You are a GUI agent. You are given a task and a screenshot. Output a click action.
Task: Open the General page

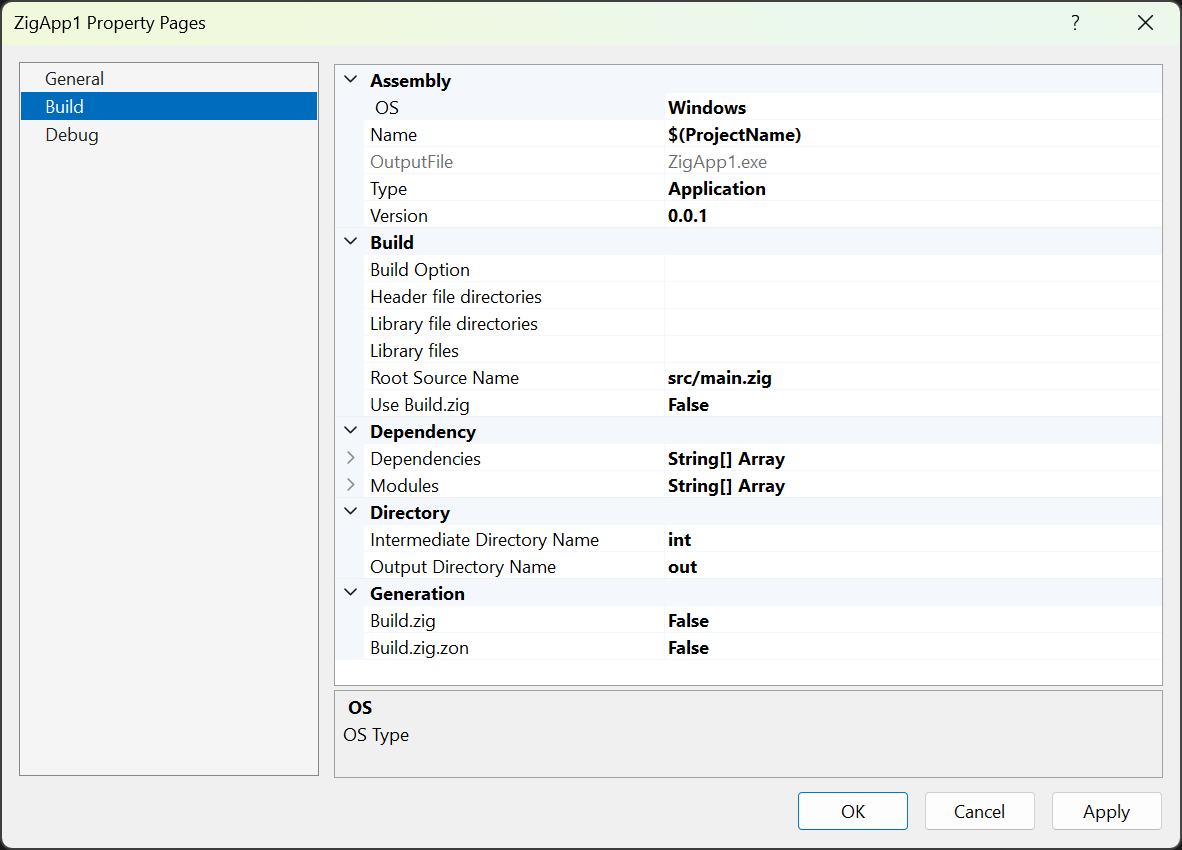point(75,79)
